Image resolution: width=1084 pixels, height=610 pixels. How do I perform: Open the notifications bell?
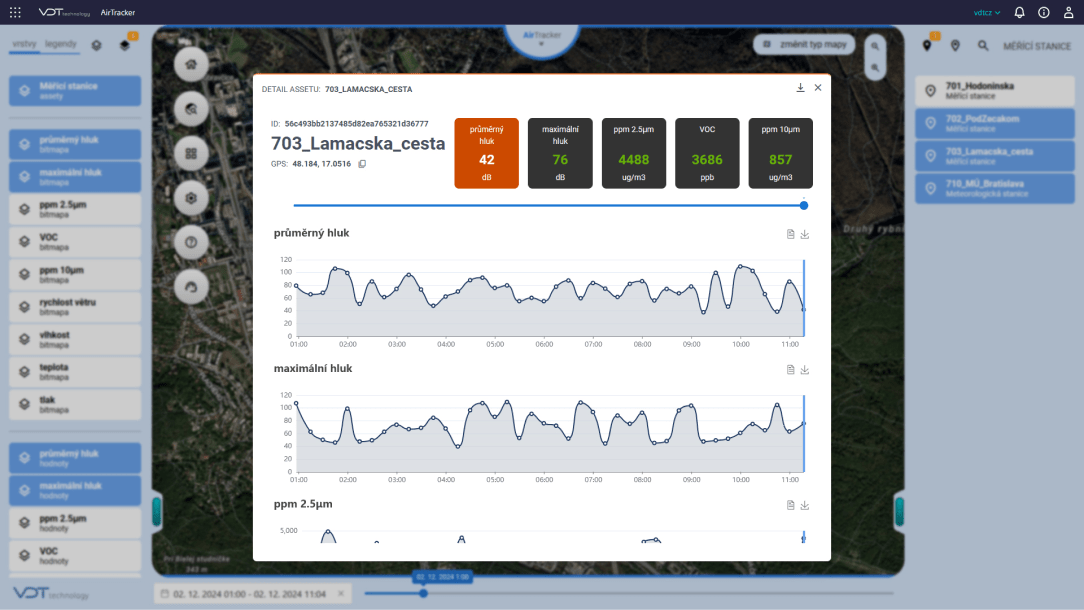pyautogui.click(x=1019, y=13)
